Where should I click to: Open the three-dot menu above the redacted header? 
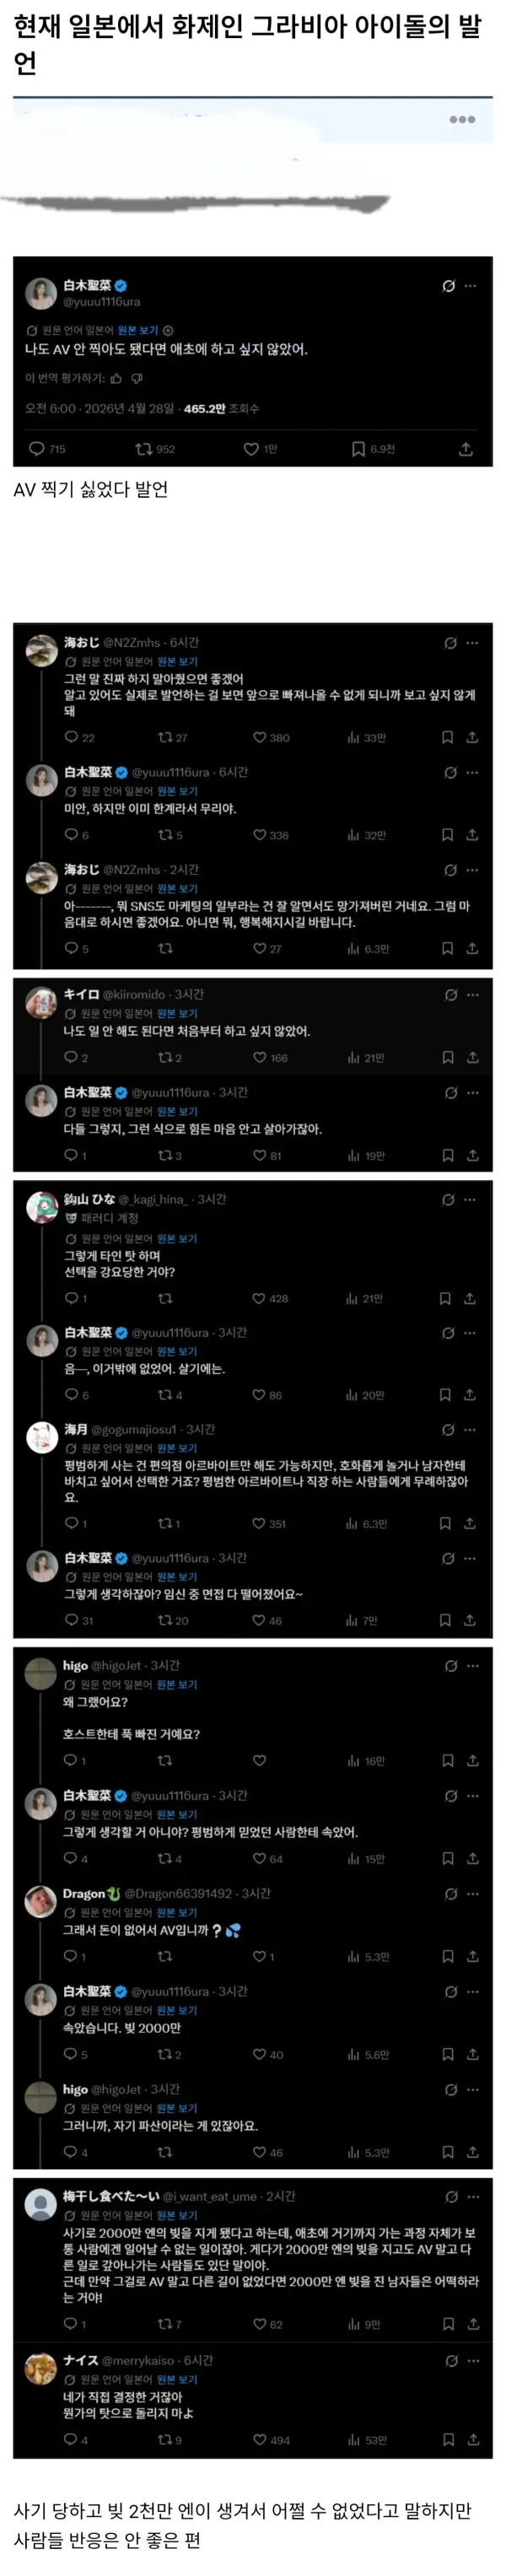pos(462,120)
